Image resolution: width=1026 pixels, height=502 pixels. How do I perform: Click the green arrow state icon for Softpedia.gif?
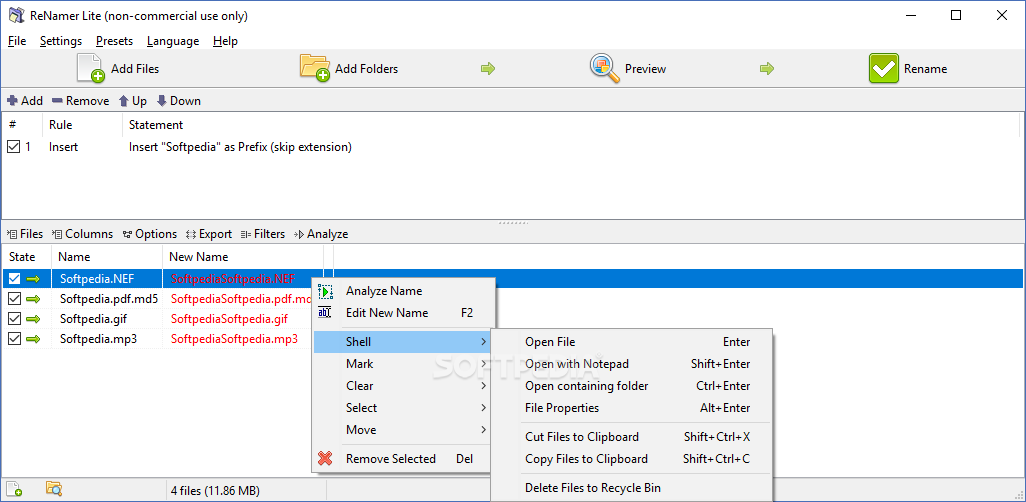pyautogui.click(x=33, y=319)
